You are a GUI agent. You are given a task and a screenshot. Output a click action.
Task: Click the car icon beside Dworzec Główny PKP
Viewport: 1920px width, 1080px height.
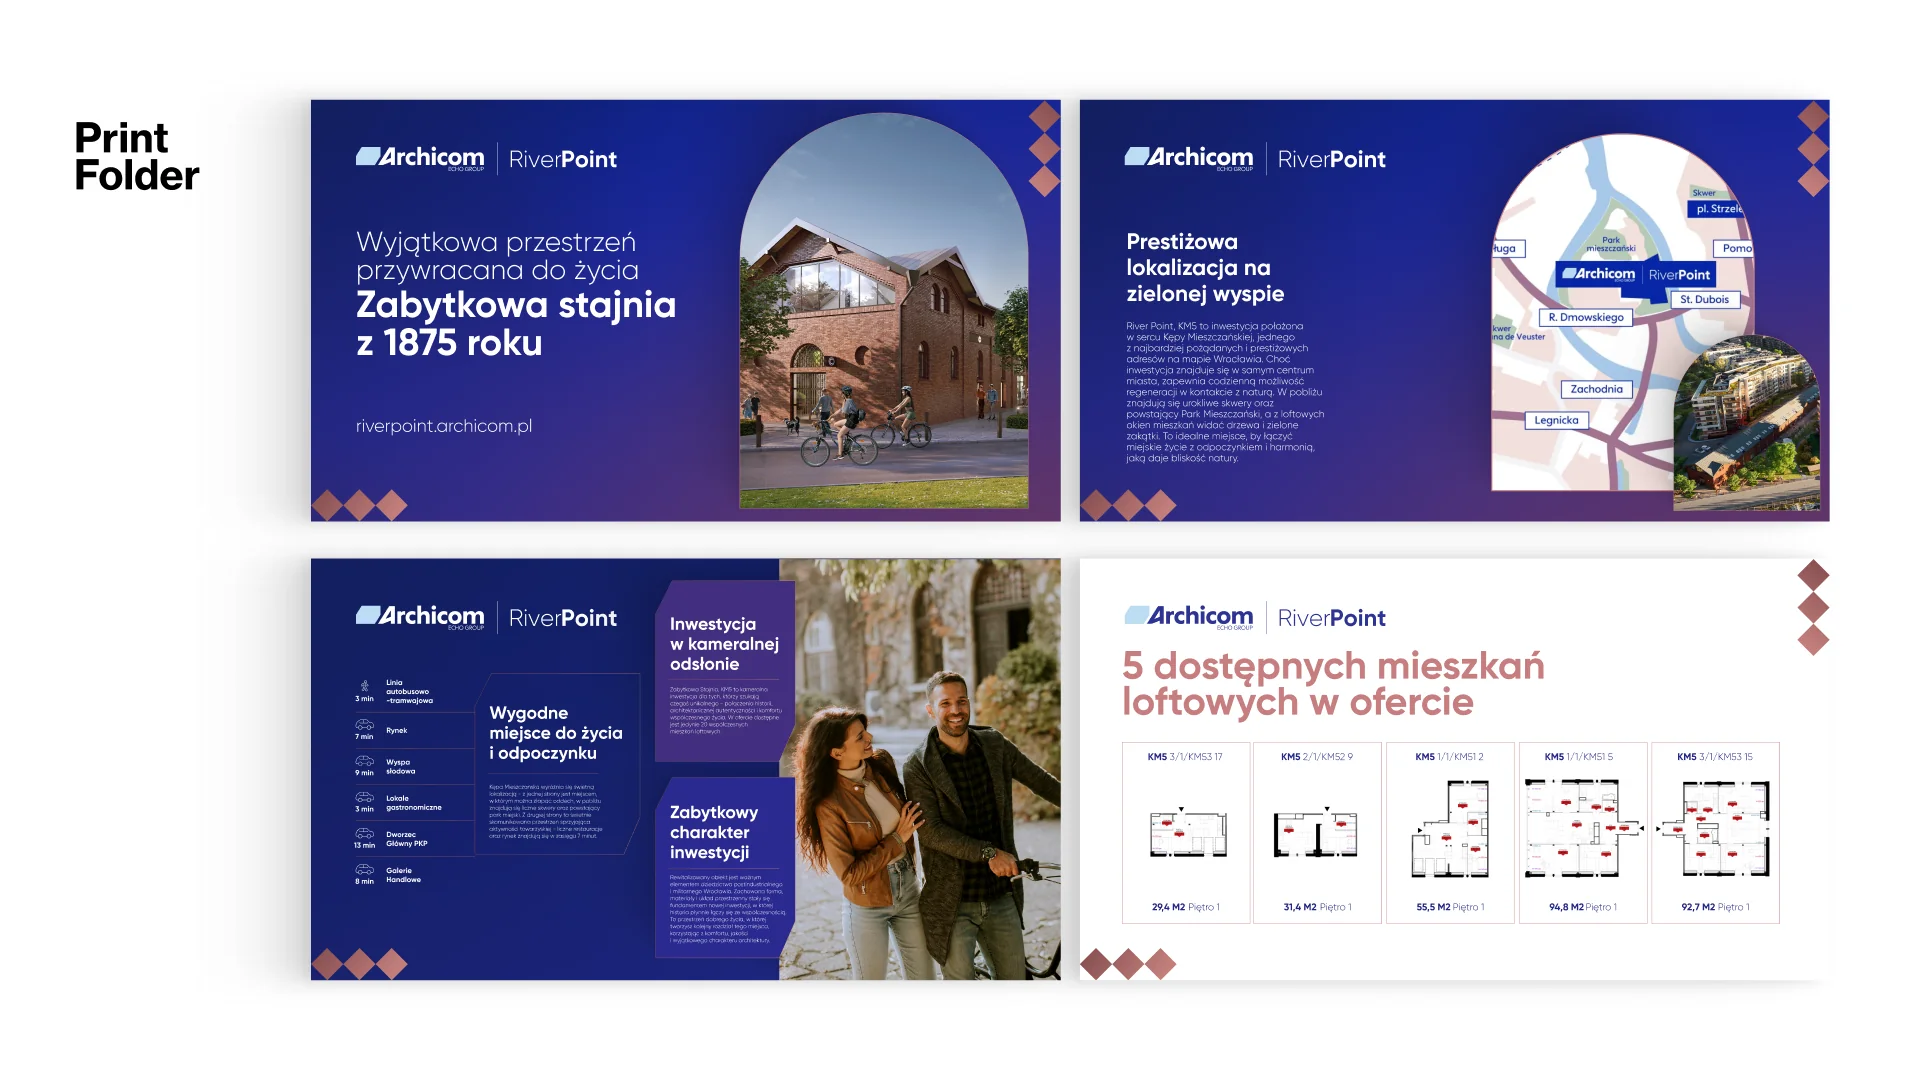tap(365, 833)
